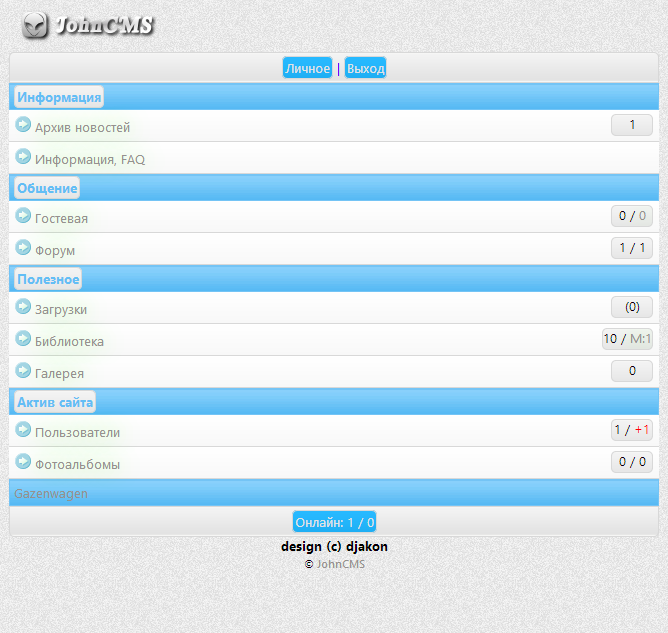
Task: Click the news archive counter showing 1
Action: point(632,125)
